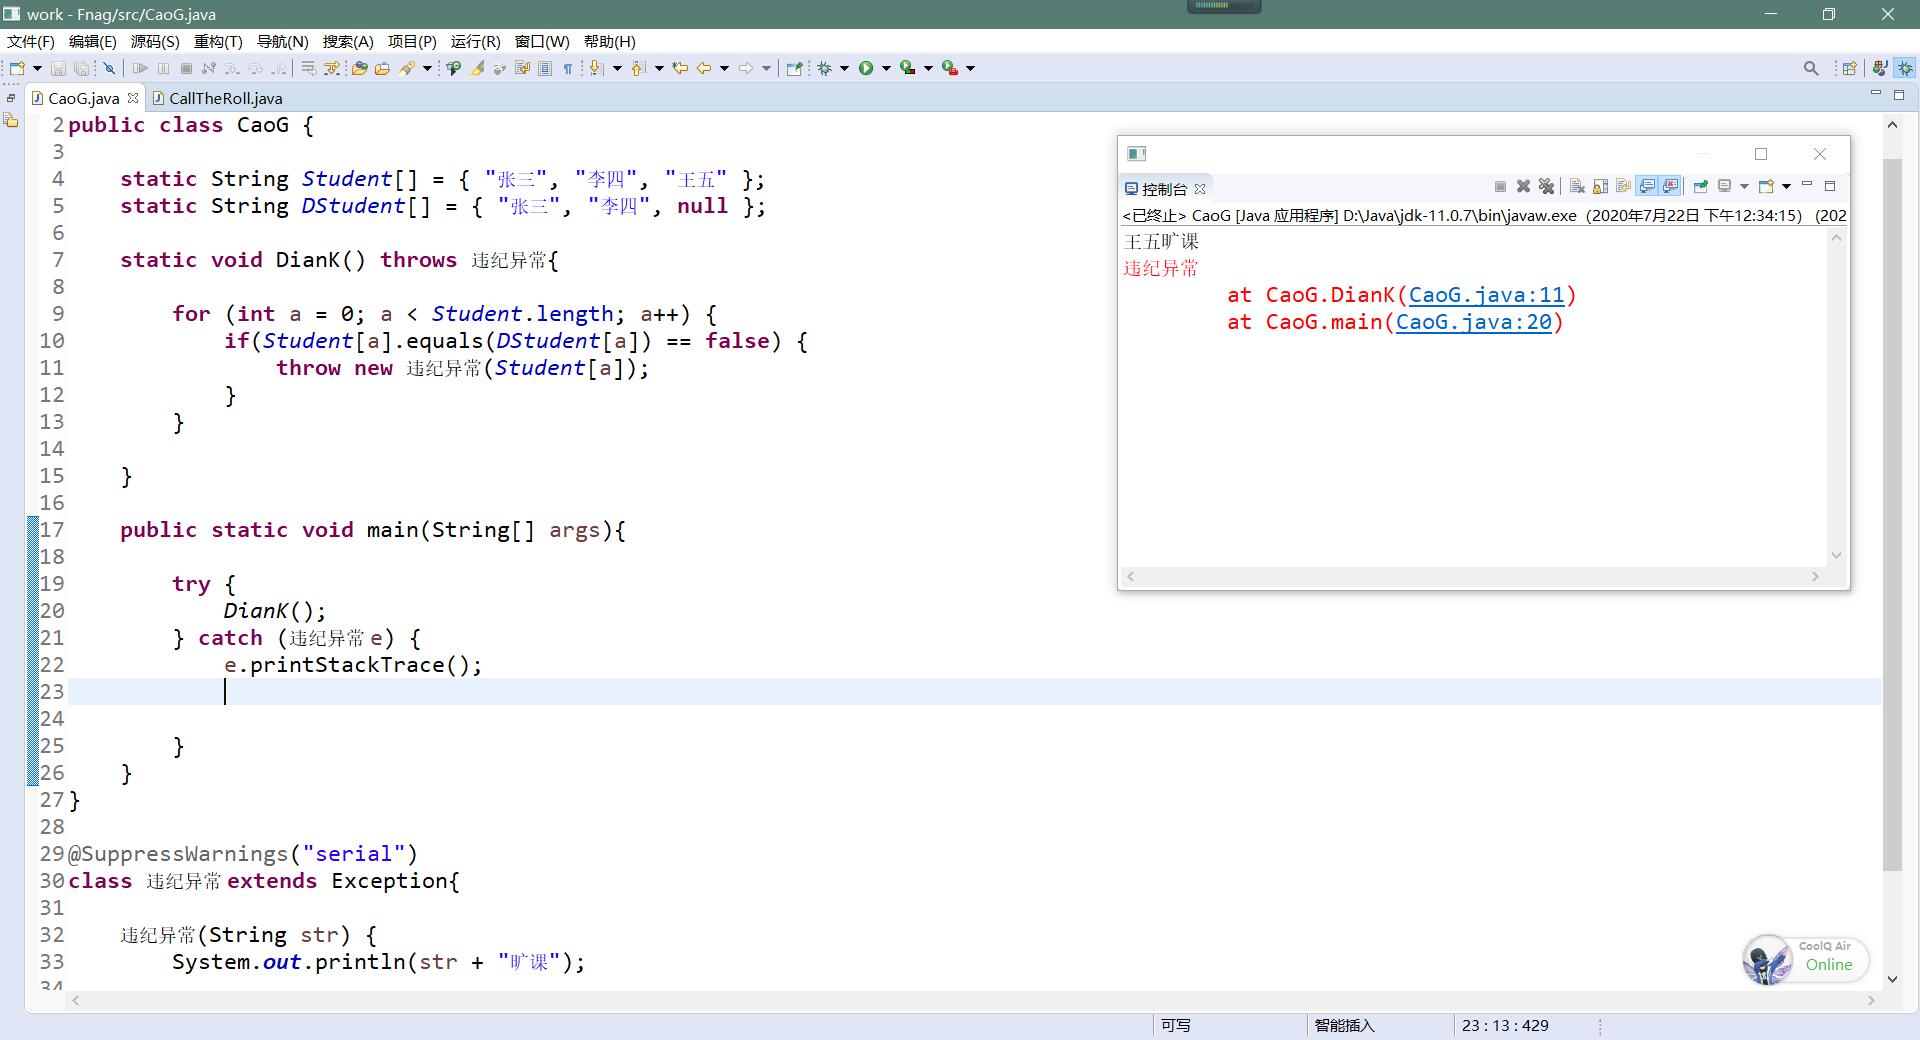
Task: Click the editor vertical scrollbar
Action: pos(1892,515)
